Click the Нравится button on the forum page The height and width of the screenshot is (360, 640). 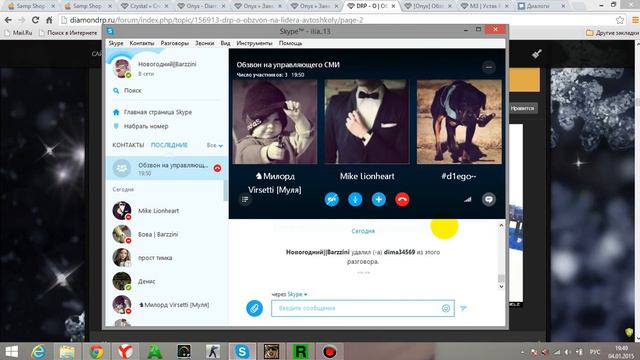coord(522,108)
